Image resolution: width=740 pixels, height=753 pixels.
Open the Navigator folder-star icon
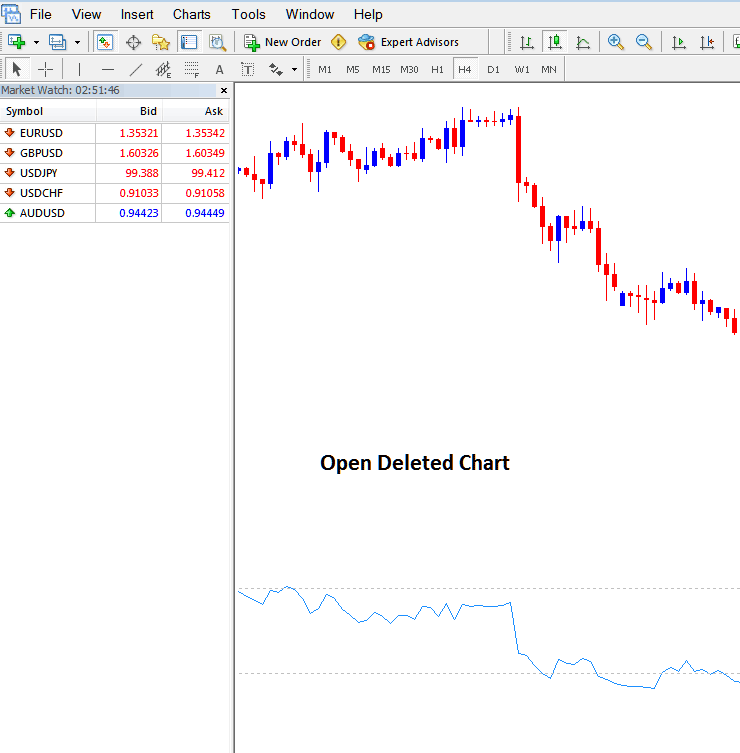160,42
